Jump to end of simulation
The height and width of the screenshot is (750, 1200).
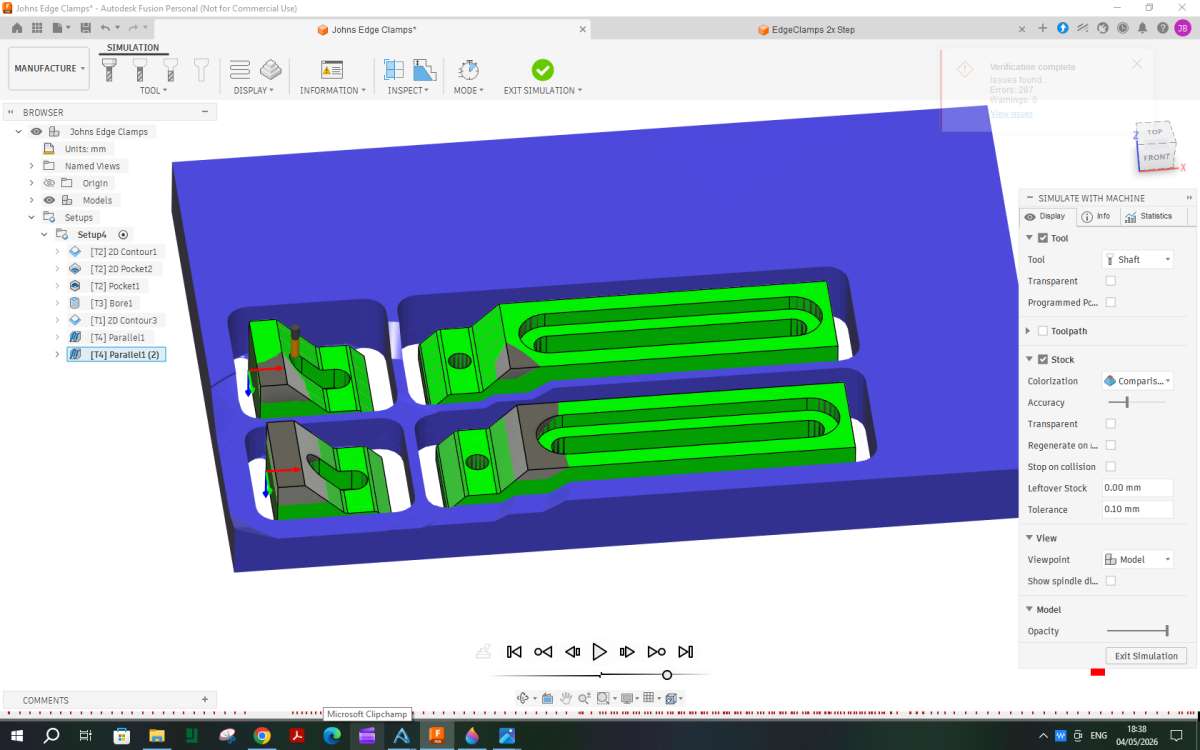pos(685,652)
